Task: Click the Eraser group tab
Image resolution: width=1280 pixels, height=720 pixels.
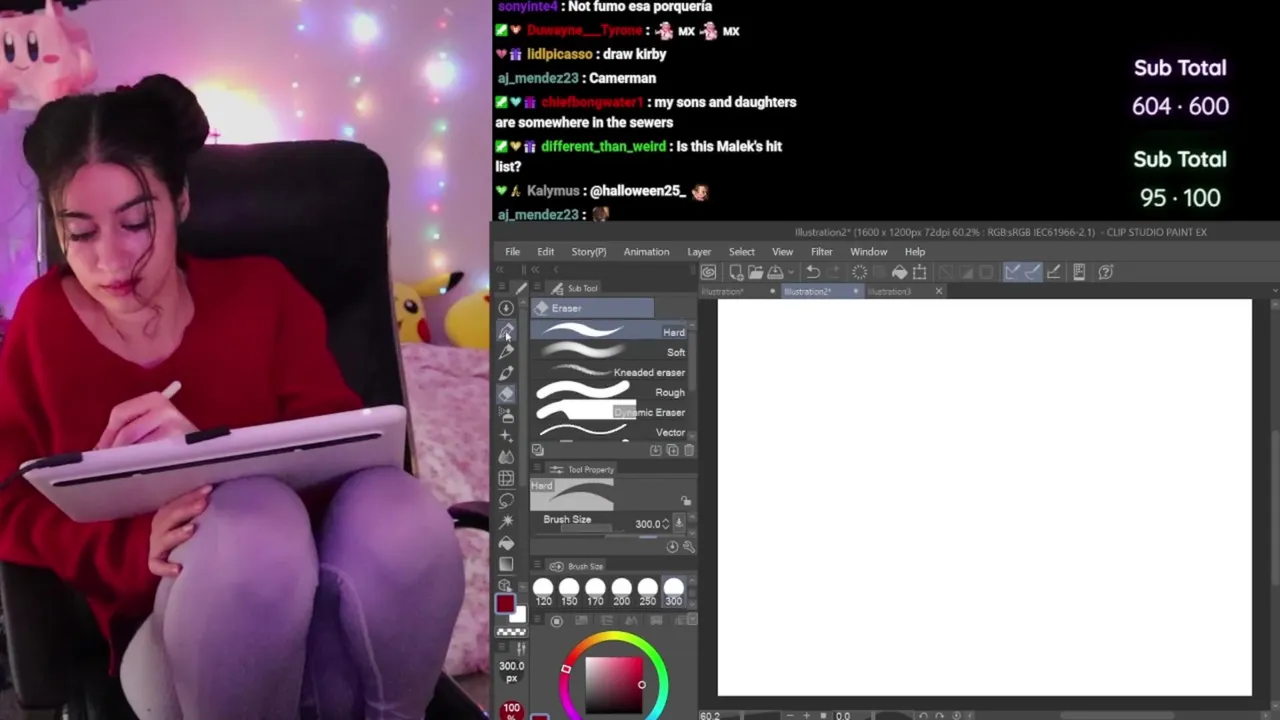Action: [593, 308]
